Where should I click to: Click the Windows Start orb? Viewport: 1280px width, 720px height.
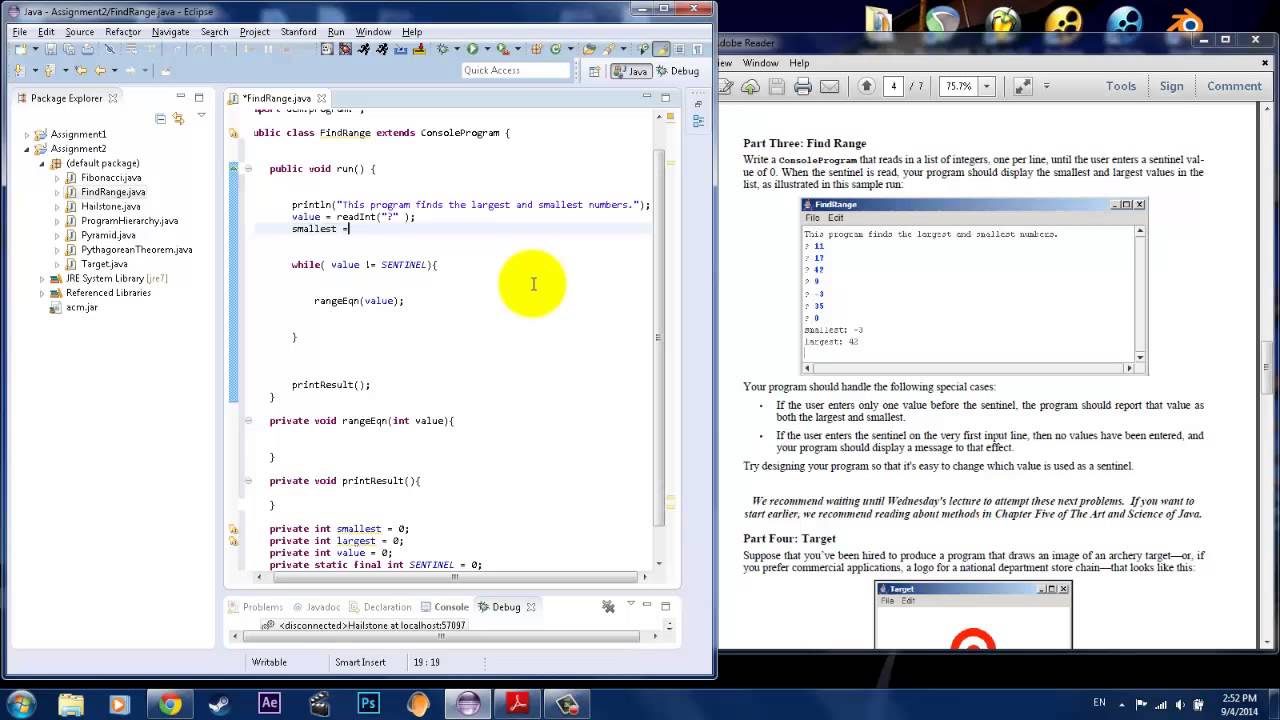tap(21, 703)
